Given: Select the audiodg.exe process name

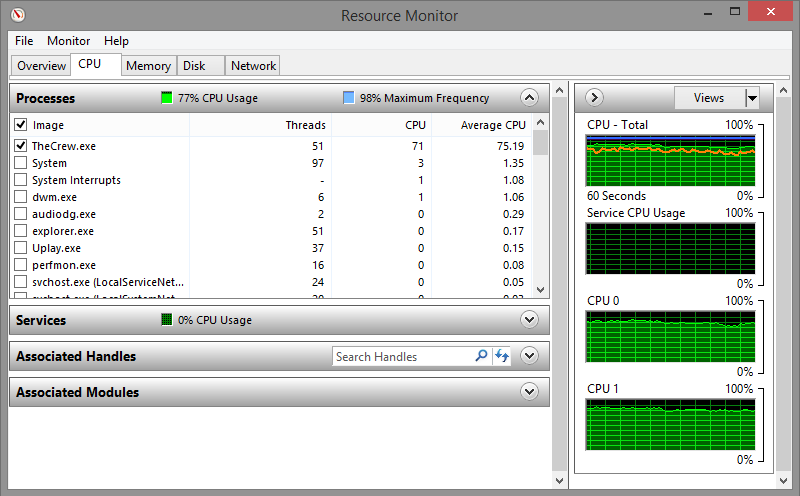Looking at the screenshot, I should pyautogui.click(x=64, y=214).
